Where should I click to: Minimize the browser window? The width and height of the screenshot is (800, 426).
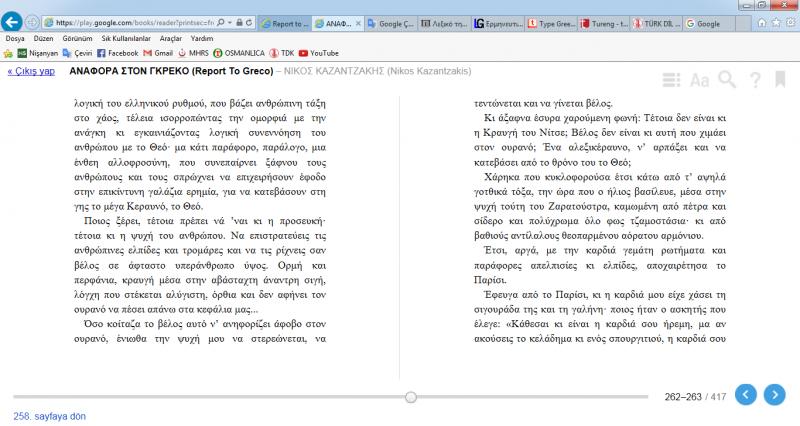click(x=747, y=5)
